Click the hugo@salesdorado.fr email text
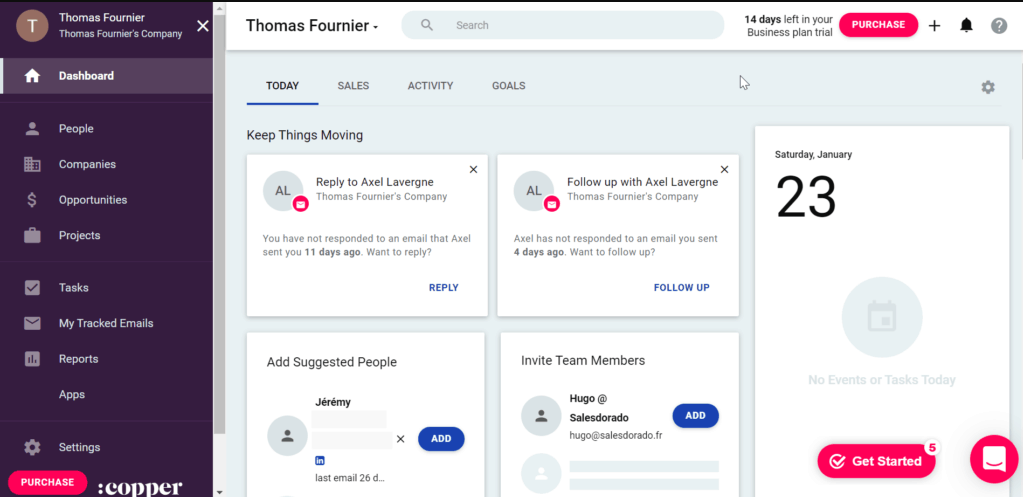Screen dimensions: 1023x497 pyautogui.click(x=616, y=435)
